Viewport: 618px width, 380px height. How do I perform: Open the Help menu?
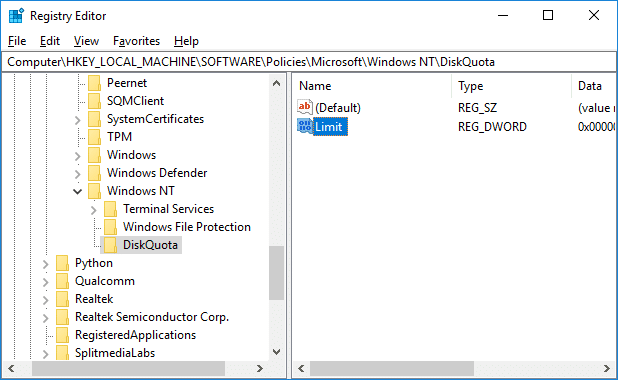(x=186, y=41)
